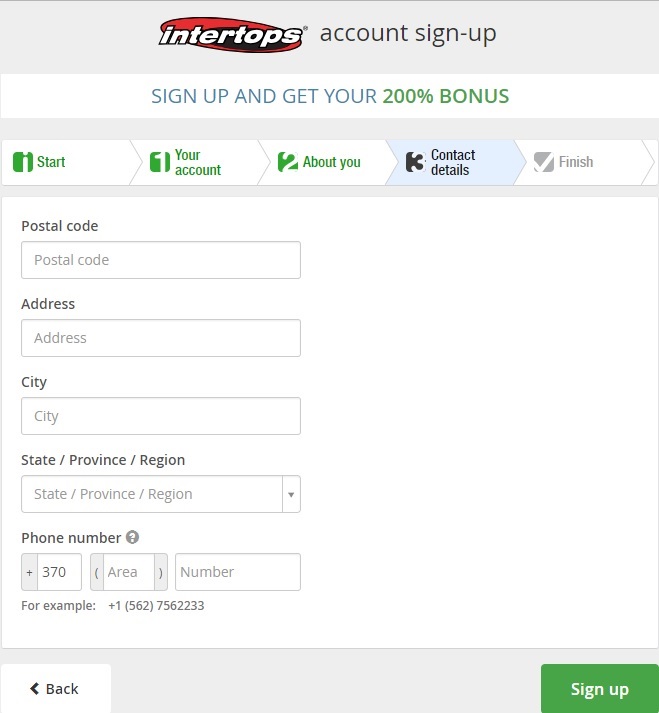Click the Your account step number icon

pyautogui.click(x=160, y=162)
